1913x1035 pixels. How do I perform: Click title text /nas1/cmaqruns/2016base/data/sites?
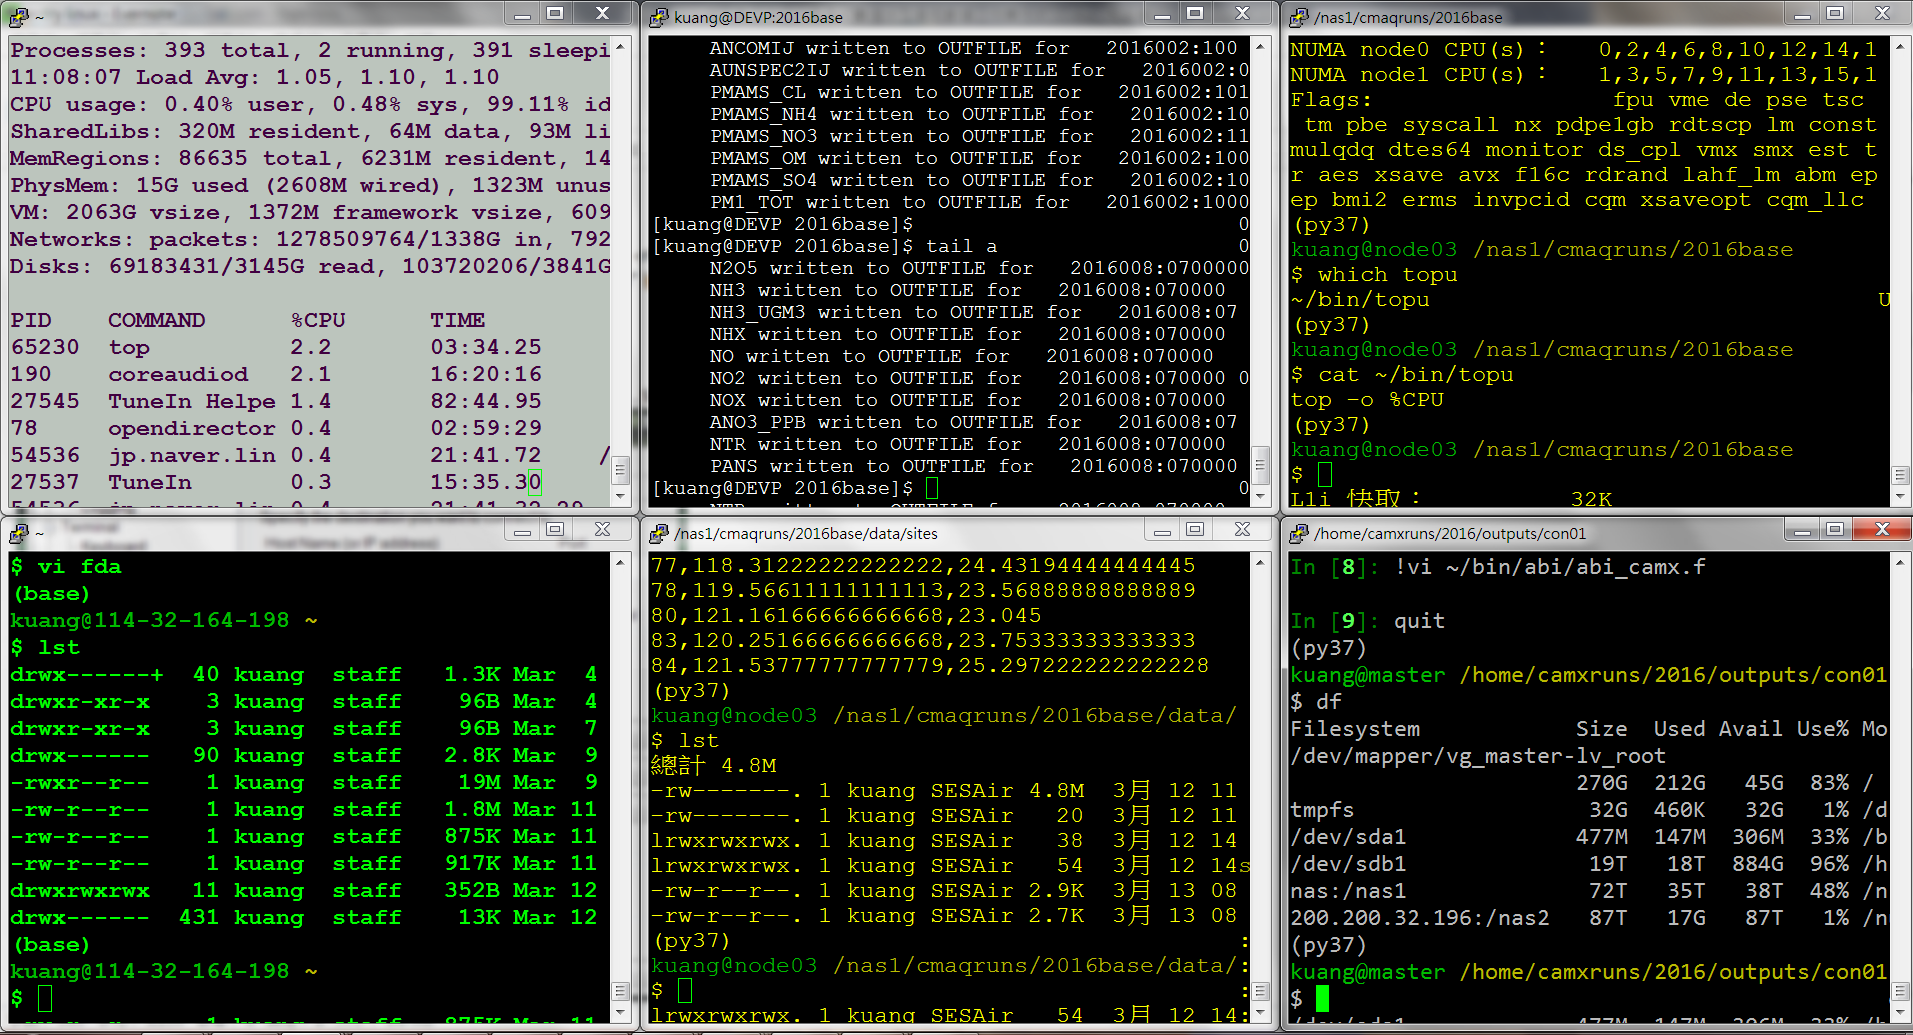tap(806, 533)
